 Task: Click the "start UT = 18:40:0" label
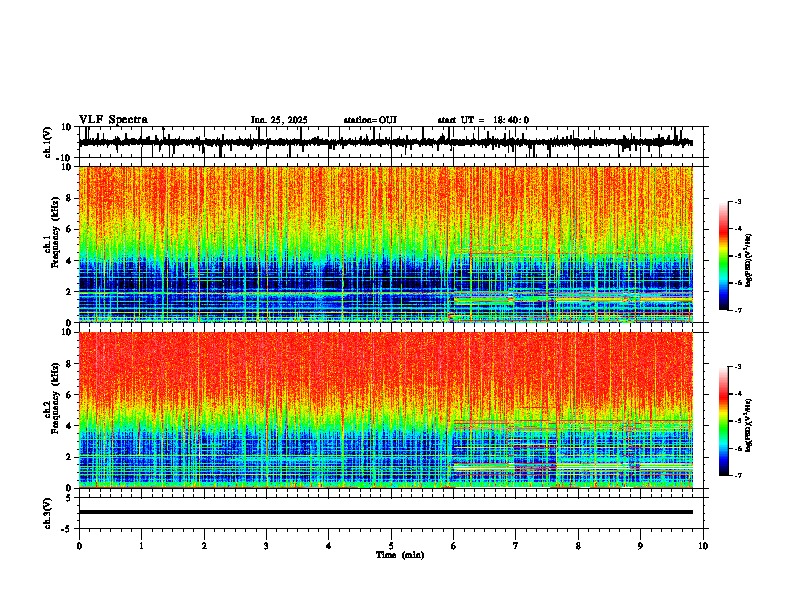tap(483, 120)
